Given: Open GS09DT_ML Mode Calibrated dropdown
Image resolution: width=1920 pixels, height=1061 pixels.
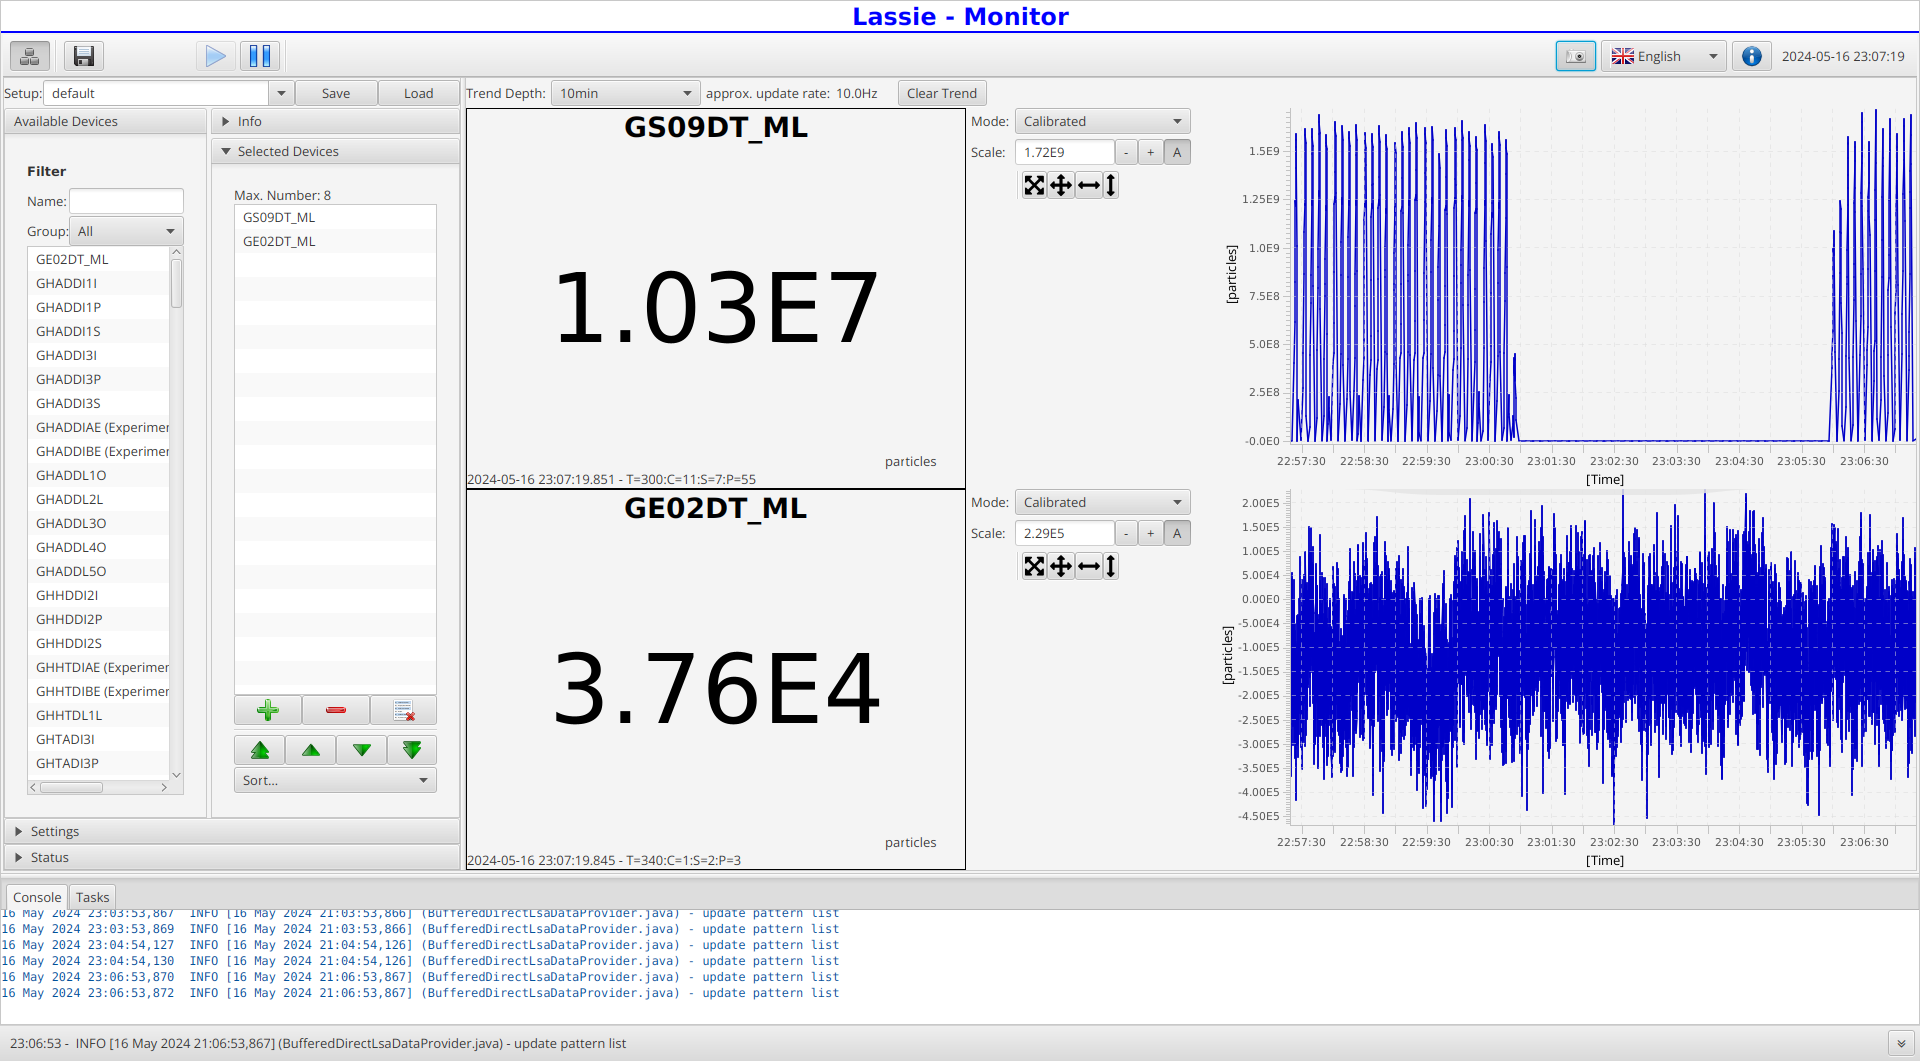Looking at the screenshot, I should [1102, 121].
